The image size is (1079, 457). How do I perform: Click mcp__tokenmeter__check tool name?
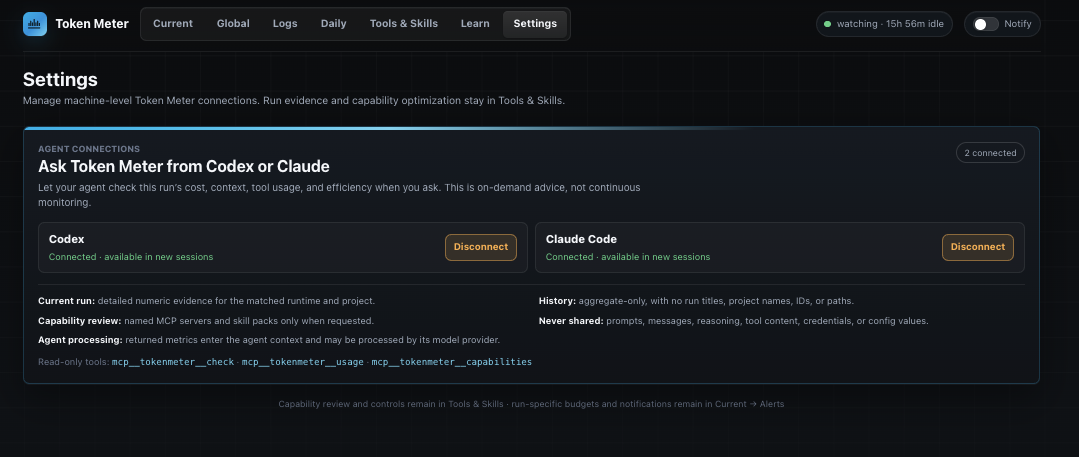pyautogui.click(x=173, y=361)
